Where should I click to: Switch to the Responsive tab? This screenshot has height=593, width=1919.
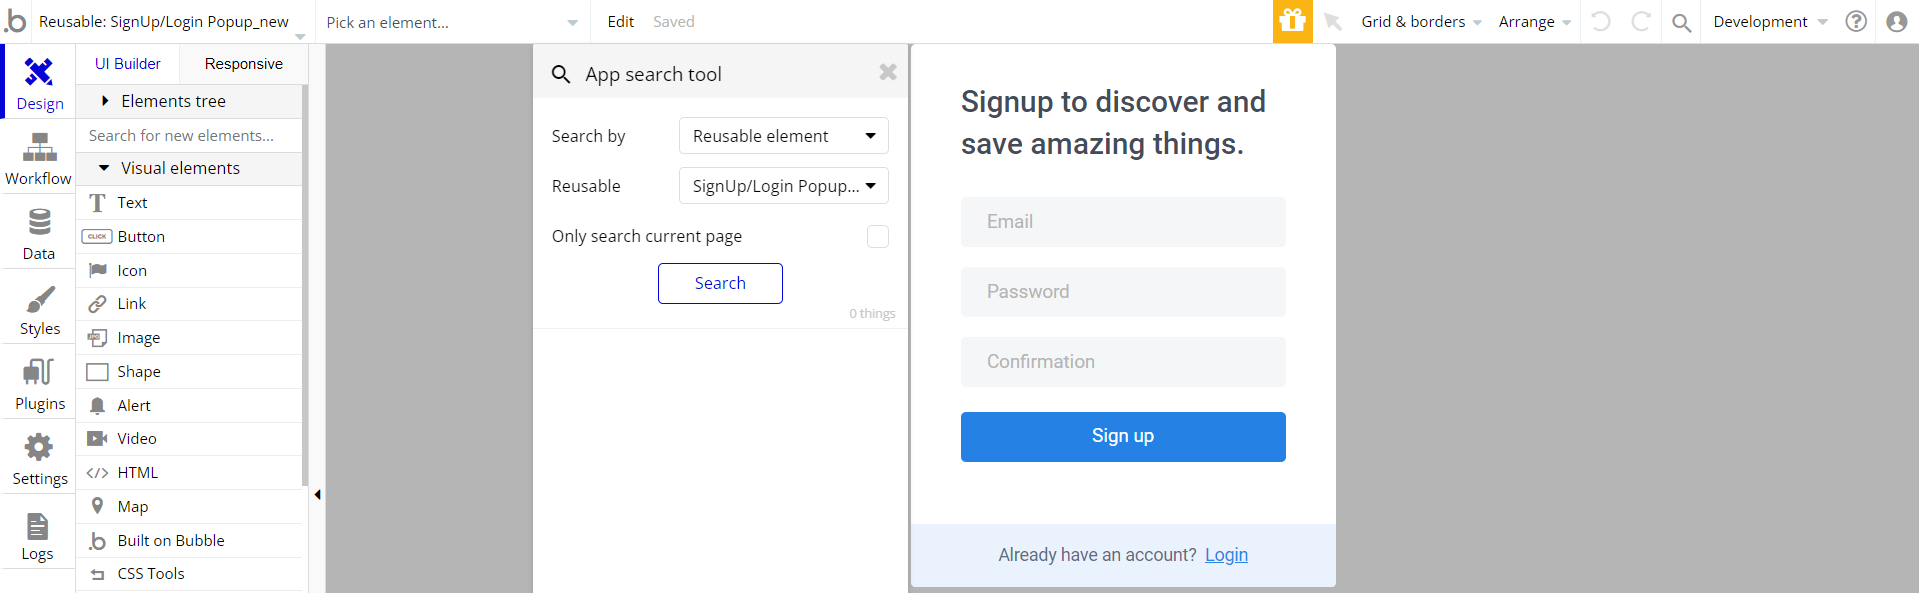(x=243, y=64)
